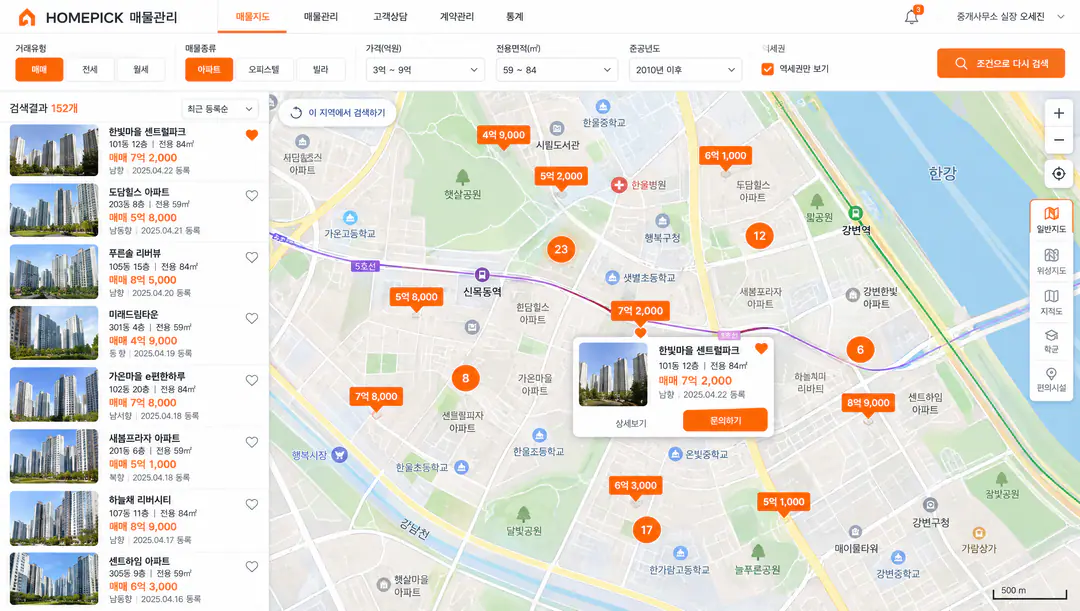Show the 지적도 cadastral layer
This screenshot has width=1080, height=611.
coord(1051,302)
